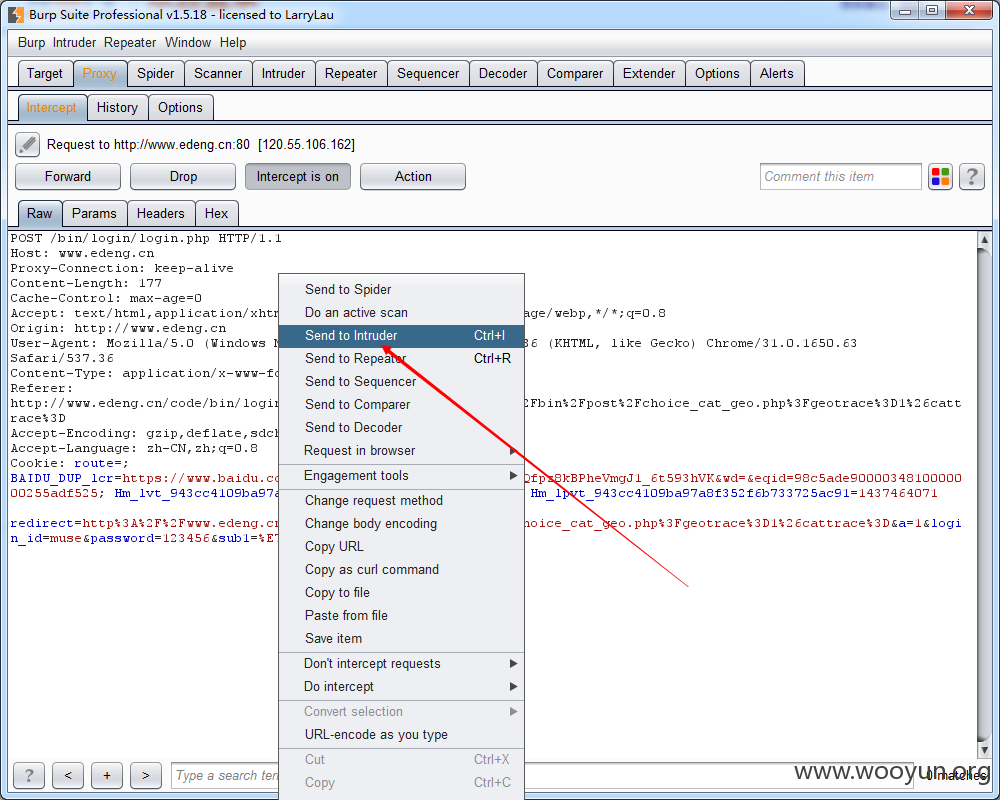Open the Repeater menu in menu bar
Screen dimensions: 1000x800
130,43
